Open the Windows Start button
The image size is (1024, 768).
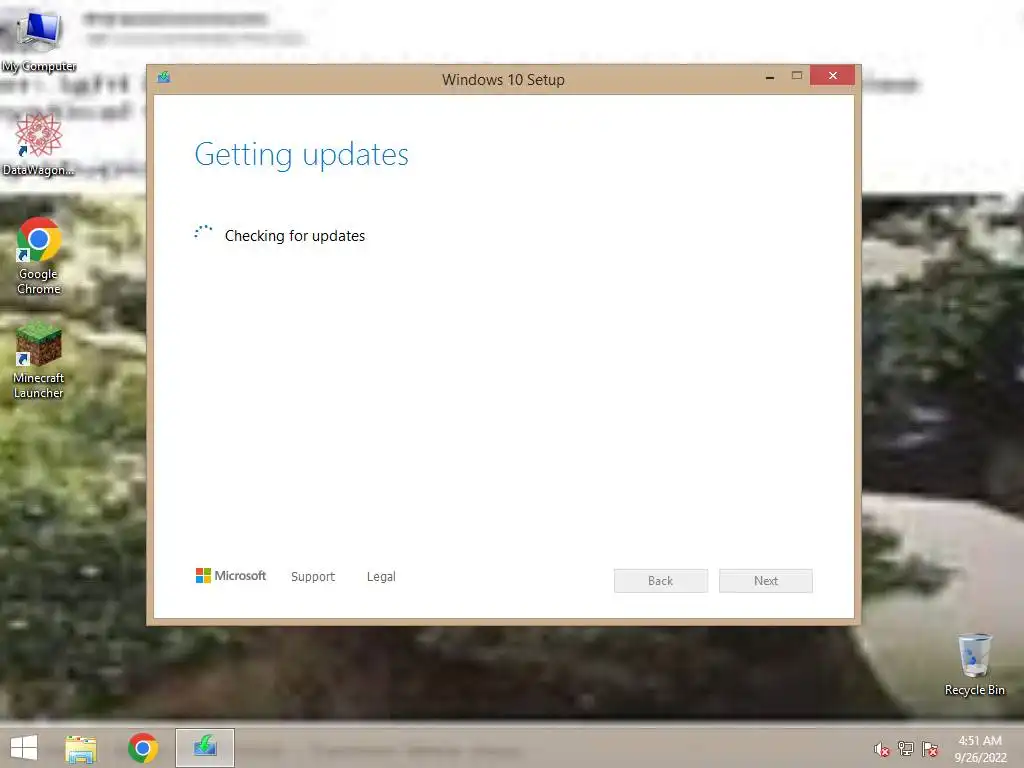[24, 748]
